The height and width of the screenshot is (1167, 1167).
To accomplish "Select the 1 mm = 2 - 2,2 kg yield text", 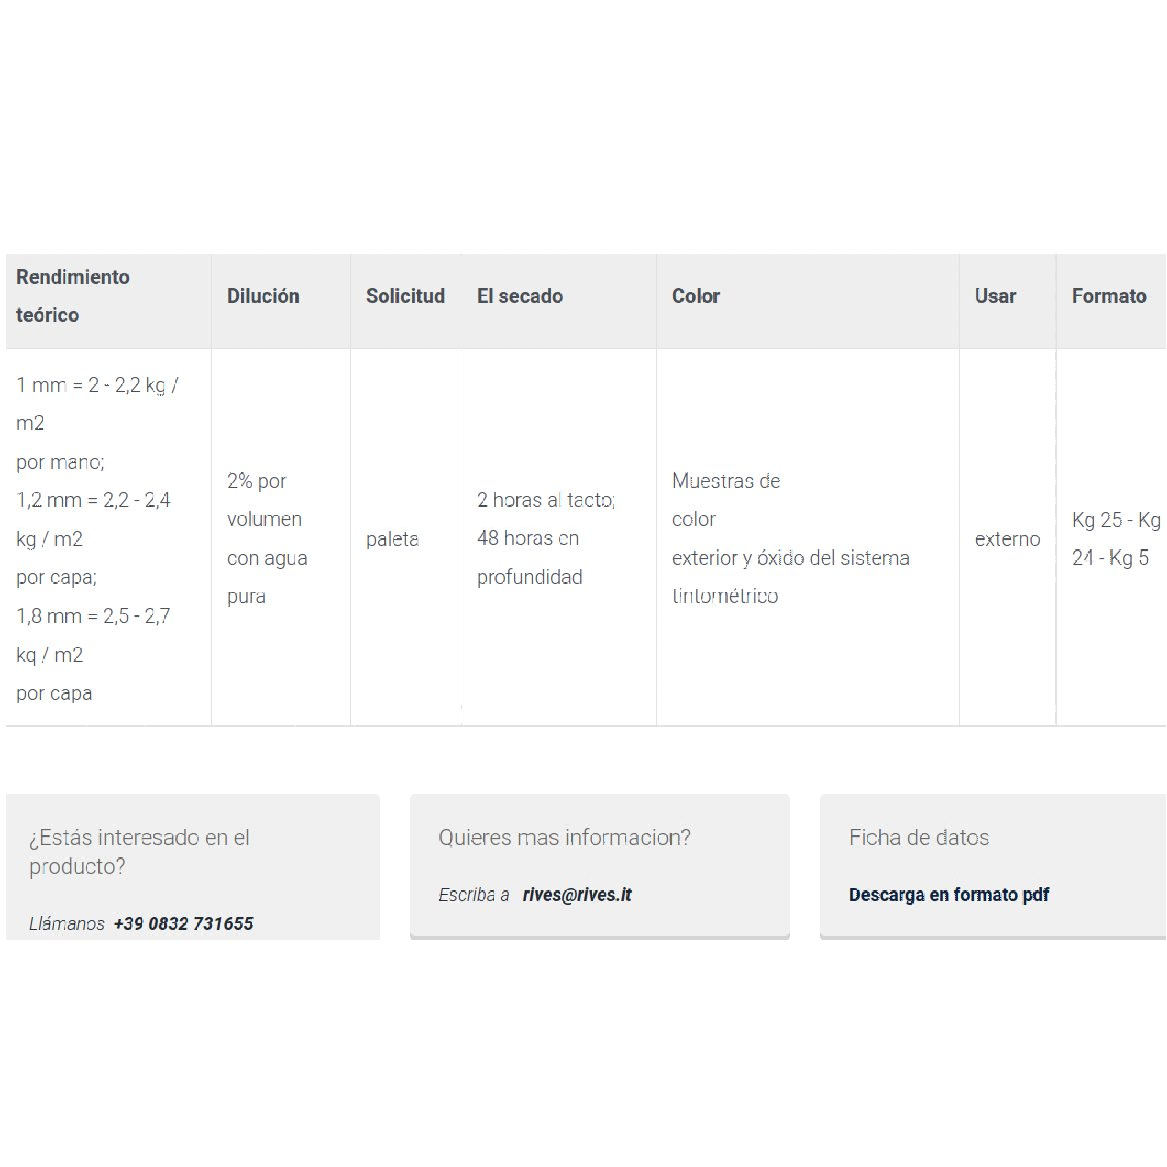I will pyautogui.click(x=97, y=404).
